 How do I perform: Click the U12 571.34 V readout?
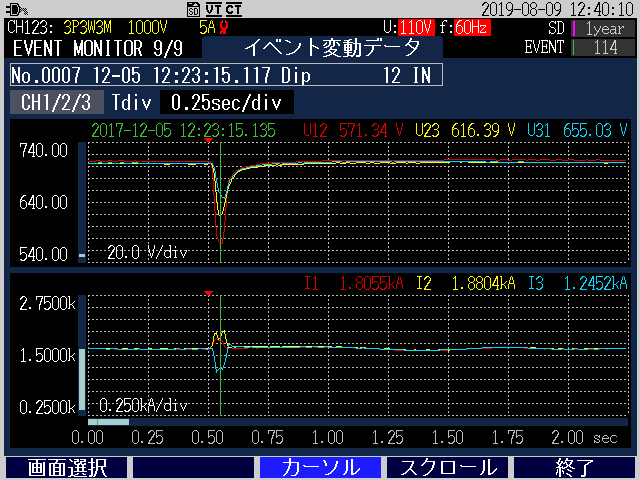pos(353,131)
